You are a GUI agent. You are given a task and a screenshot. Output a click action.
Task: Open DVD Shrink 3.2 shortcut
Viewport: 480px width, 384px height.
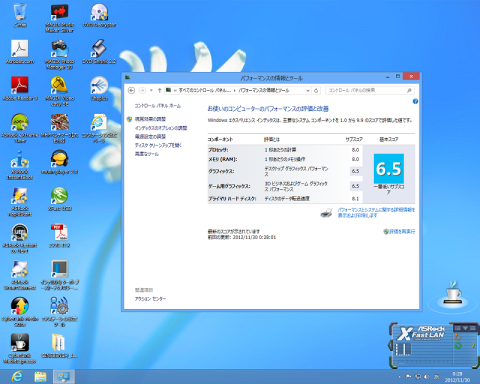pyautogui.click(x=99, y=52)
